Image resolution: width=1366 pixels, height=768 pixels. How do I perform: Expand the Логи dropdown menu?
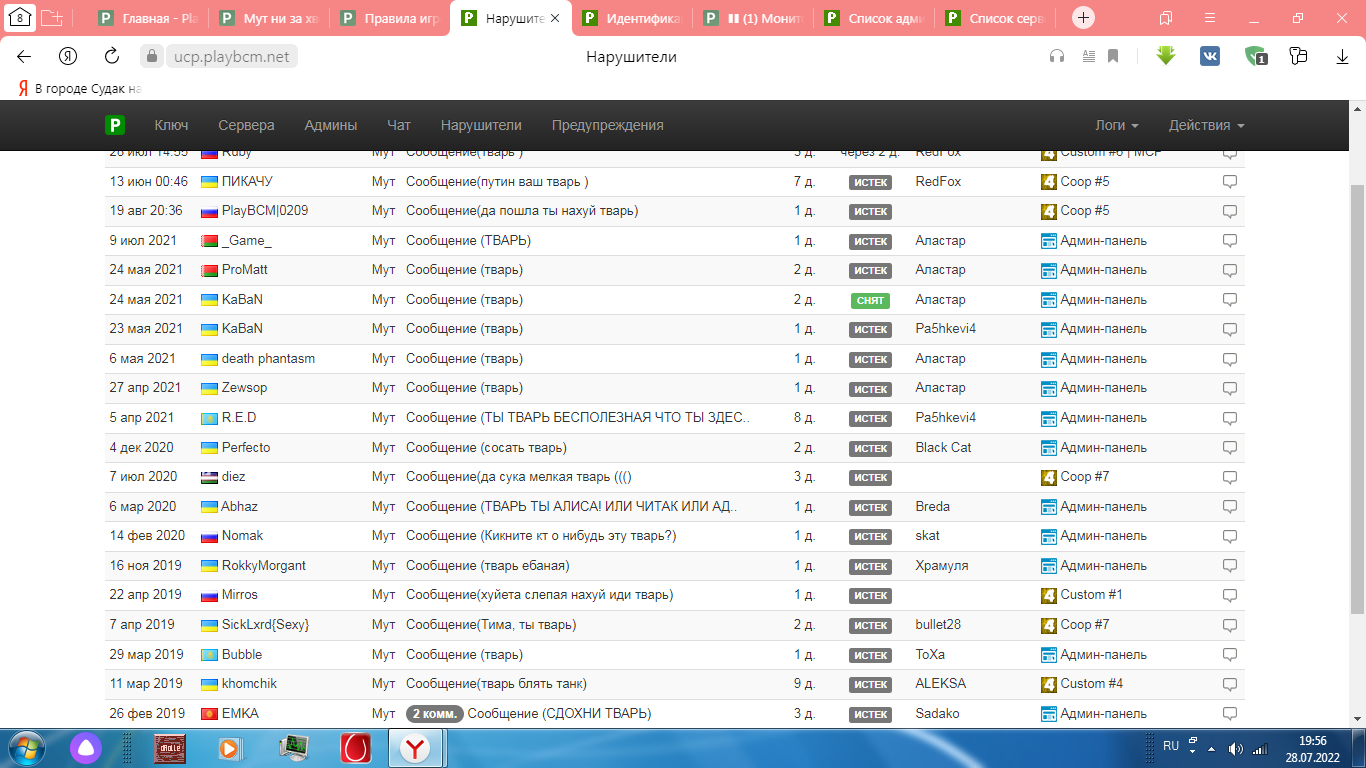coord(1117,125)
